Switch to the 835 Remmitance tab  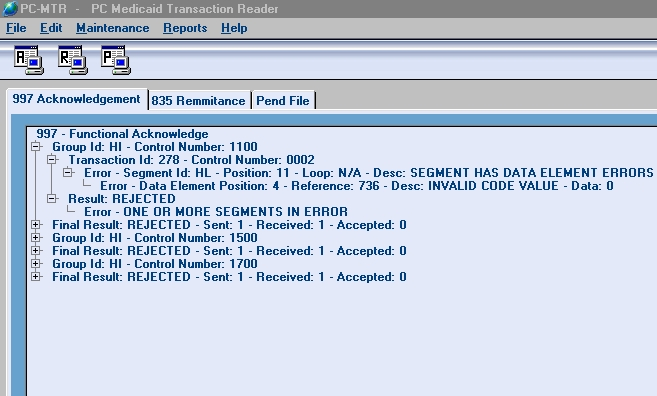pyautogui.click(x=199, y=101)
